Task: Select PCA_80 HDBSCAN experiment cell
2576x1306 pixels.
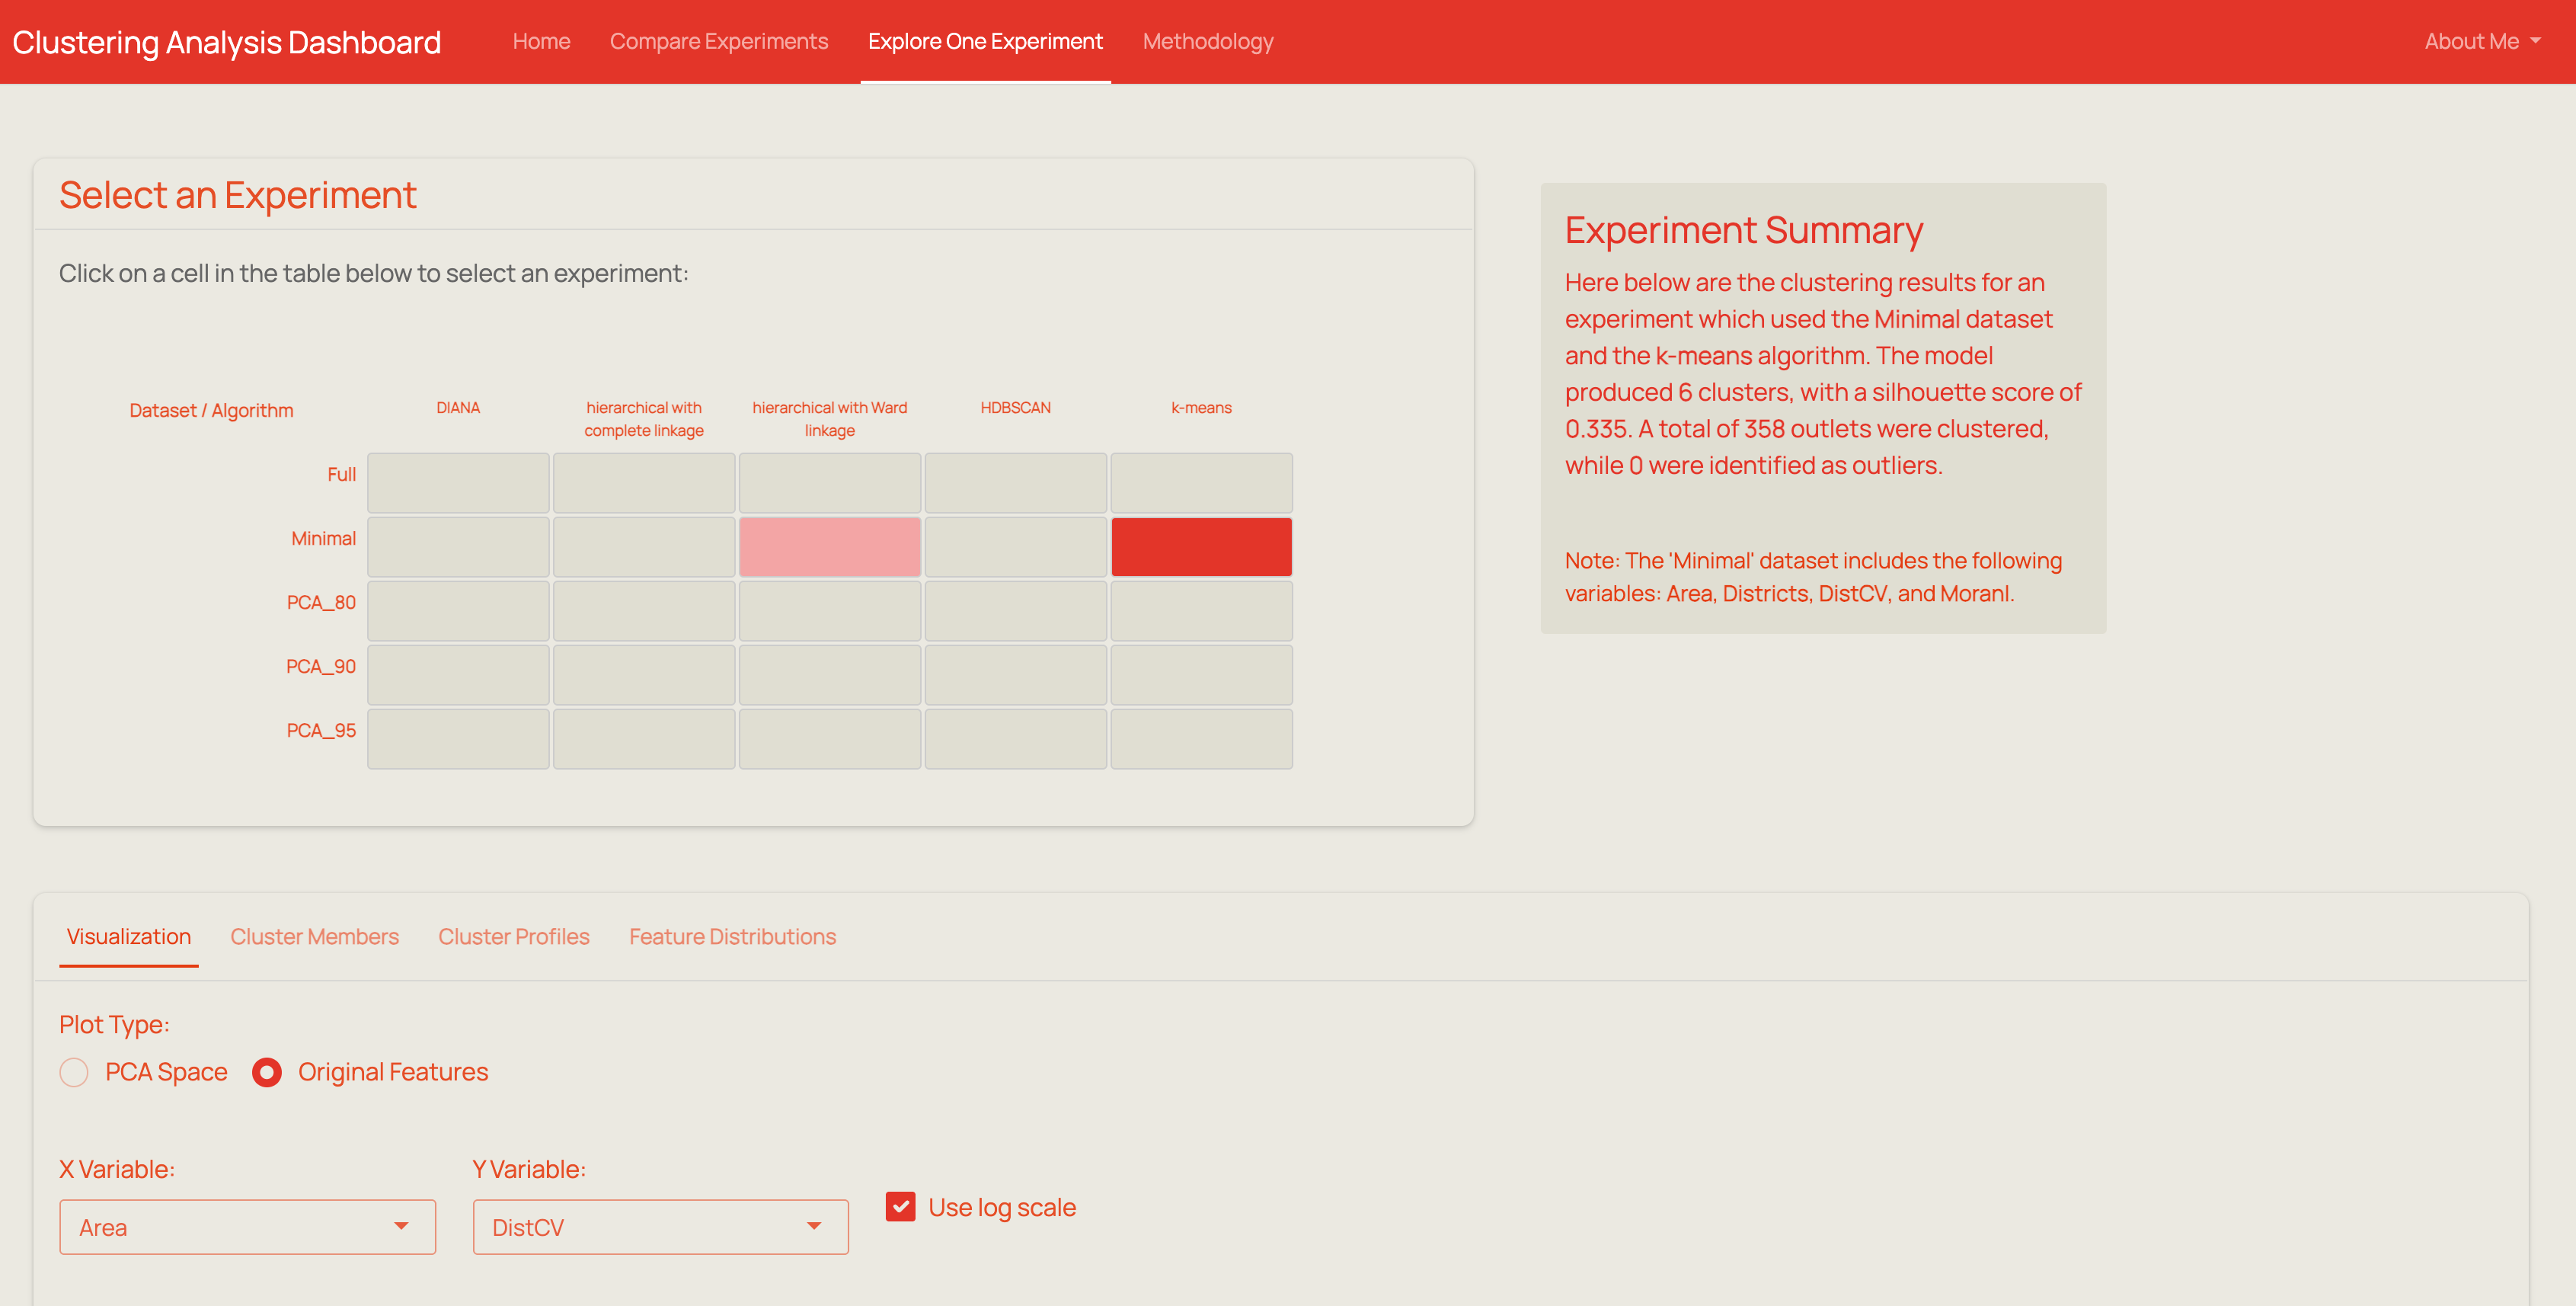Action: pos(1015,611)
